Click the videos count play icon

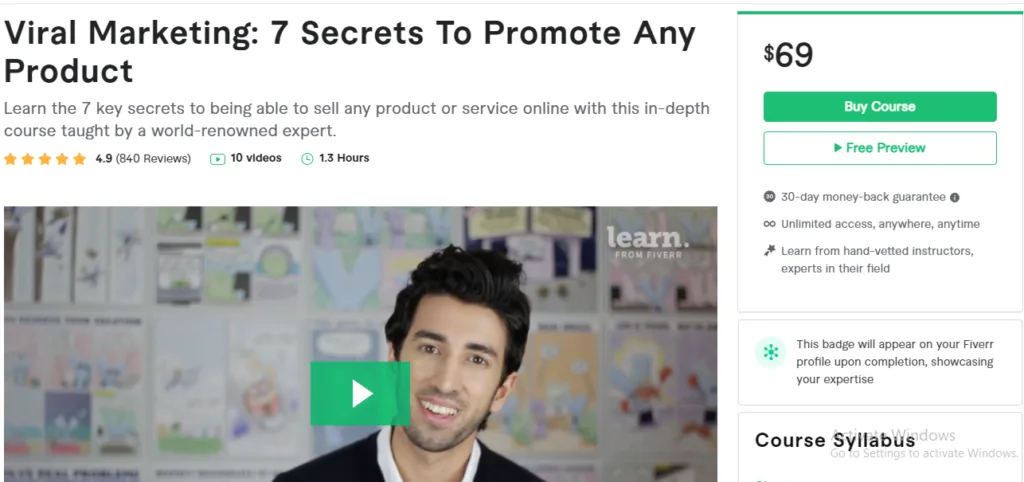click(217, 159)
